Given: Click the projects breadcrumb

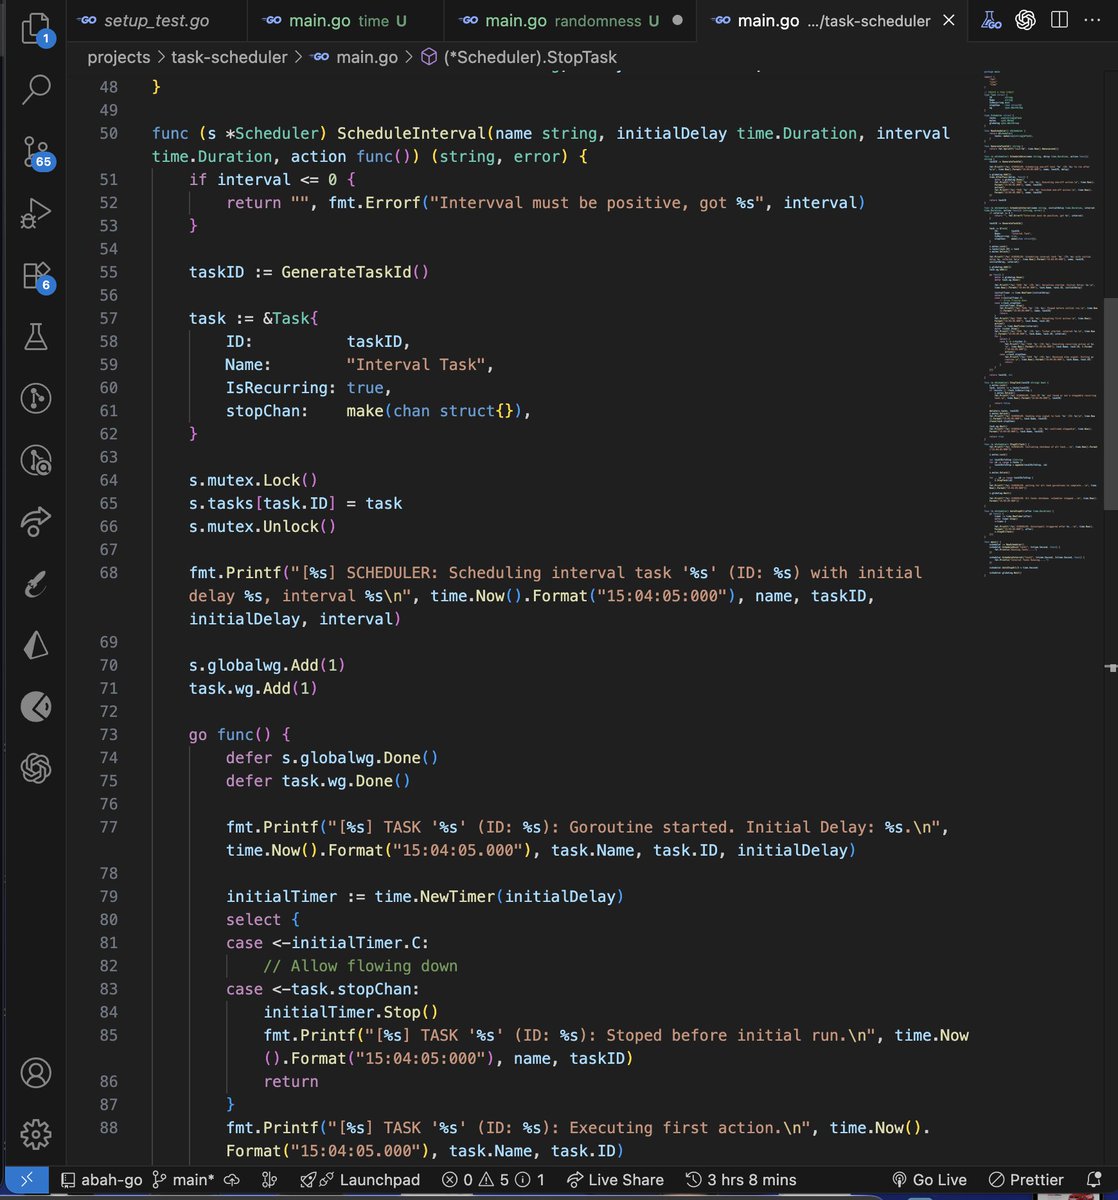Looking at the screenshot, I should point(118,57).
